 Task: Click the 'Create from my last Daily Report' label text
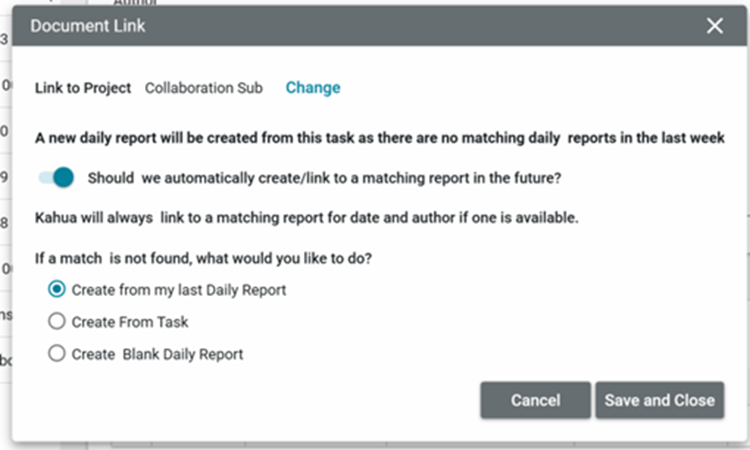pos(179,290)
